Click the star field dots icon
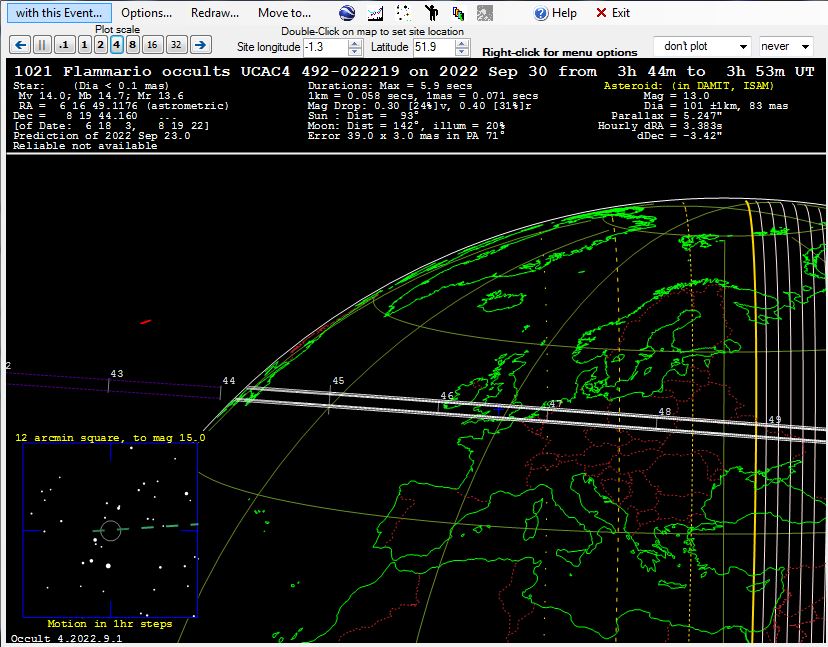This screenshot has height=647, width=828. point(403,13)
